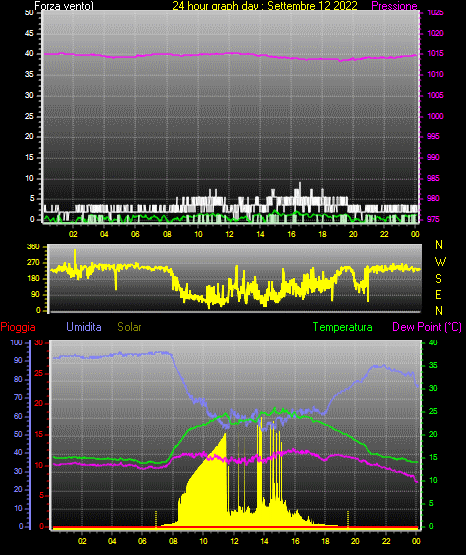
Task: Select the Temperatura legend label
Action: coord(342,327)
